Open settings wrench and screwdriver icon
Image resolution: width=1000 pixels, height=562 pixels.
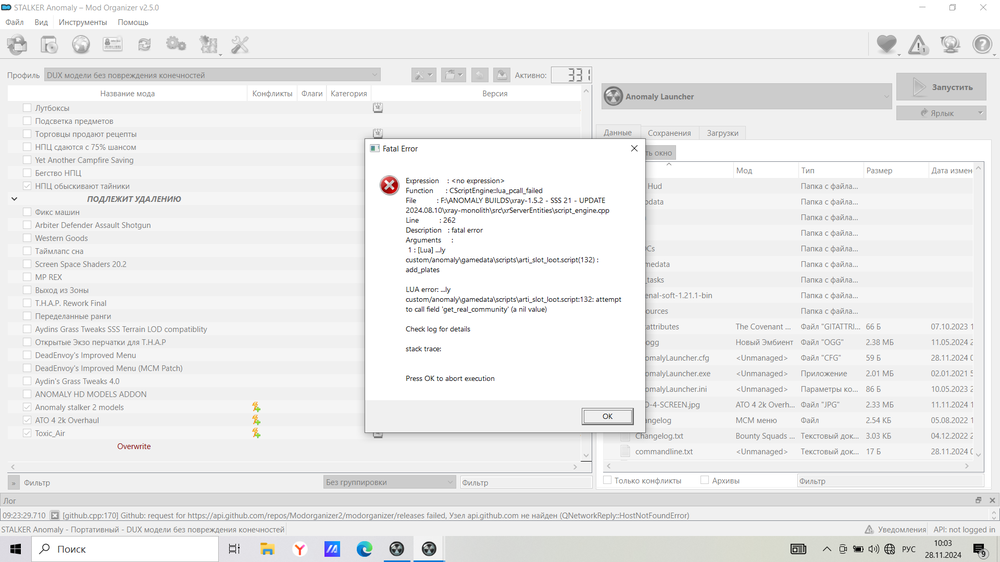pyautogui.click(x=240, y=44)
